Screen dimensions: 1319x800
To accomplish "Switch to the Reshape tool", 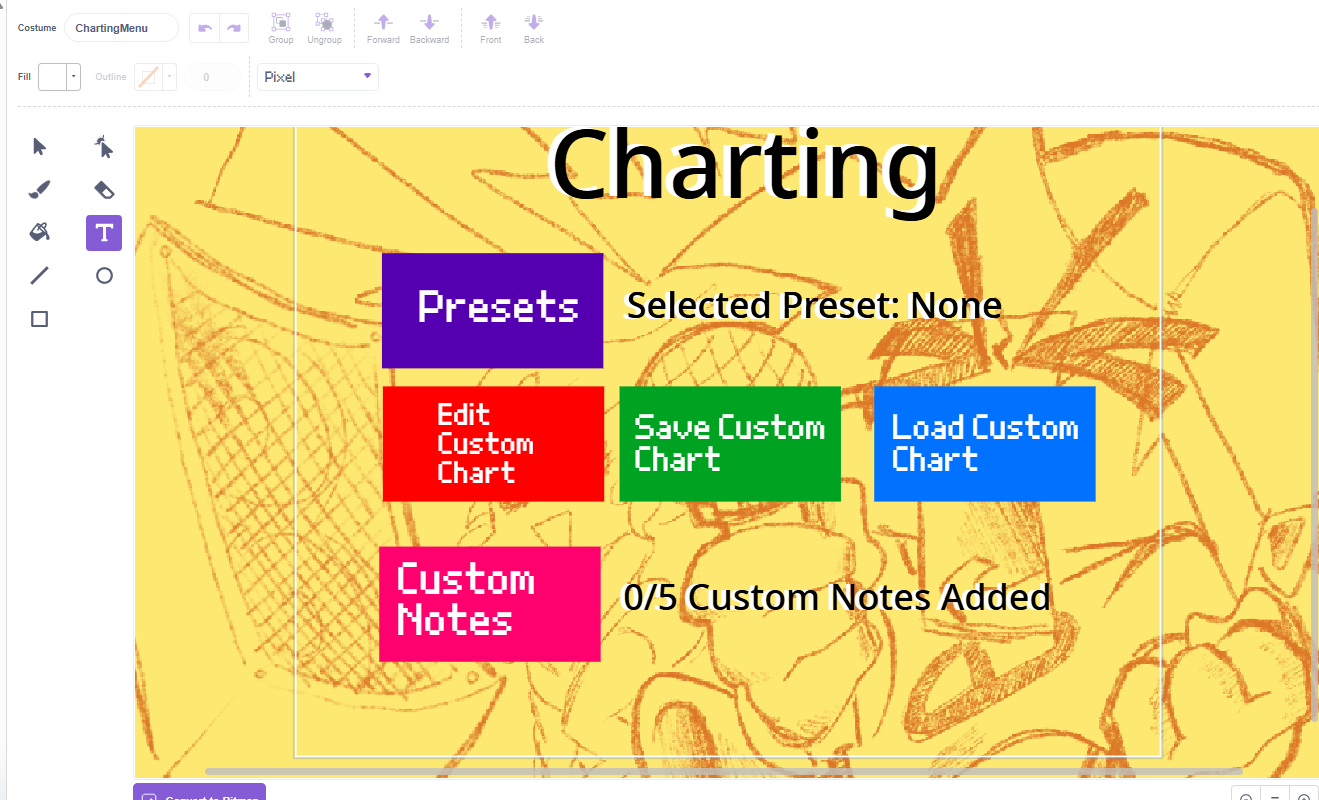I will click(x=104, y=146).
